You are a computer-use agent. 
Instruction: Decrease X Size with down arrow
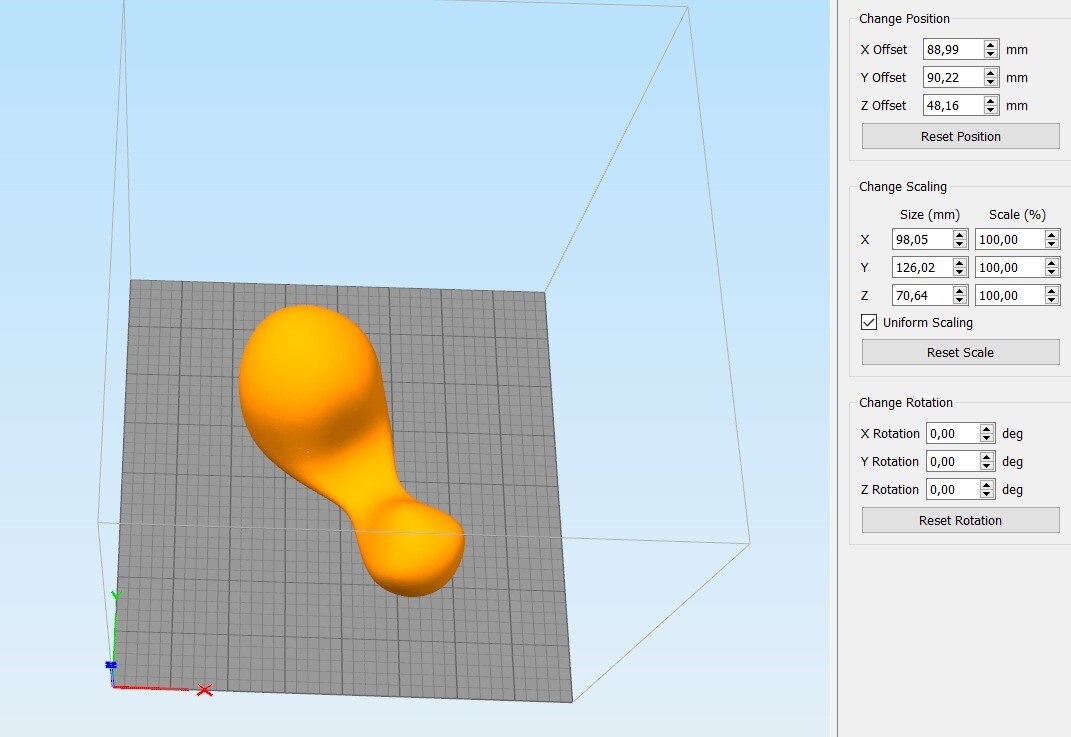coord(960,244)
